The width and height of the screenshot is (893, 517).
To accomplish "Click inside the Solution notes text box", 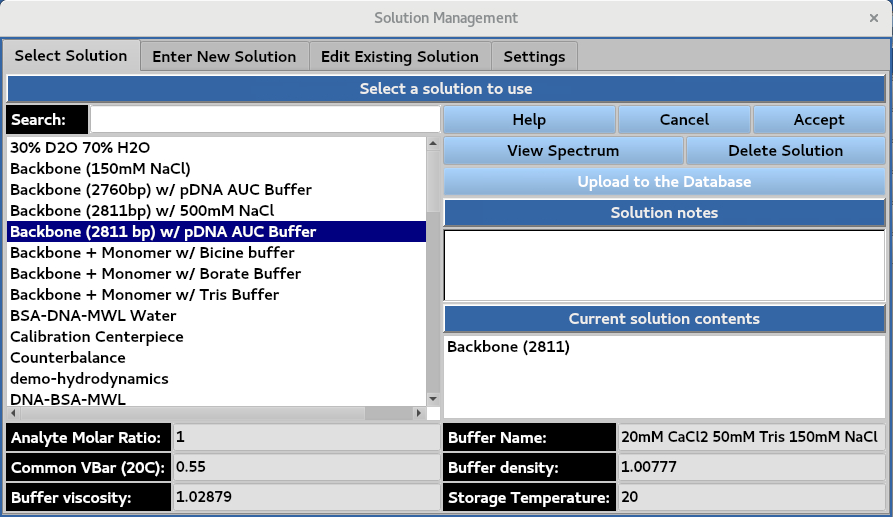I will click(664, 264).
